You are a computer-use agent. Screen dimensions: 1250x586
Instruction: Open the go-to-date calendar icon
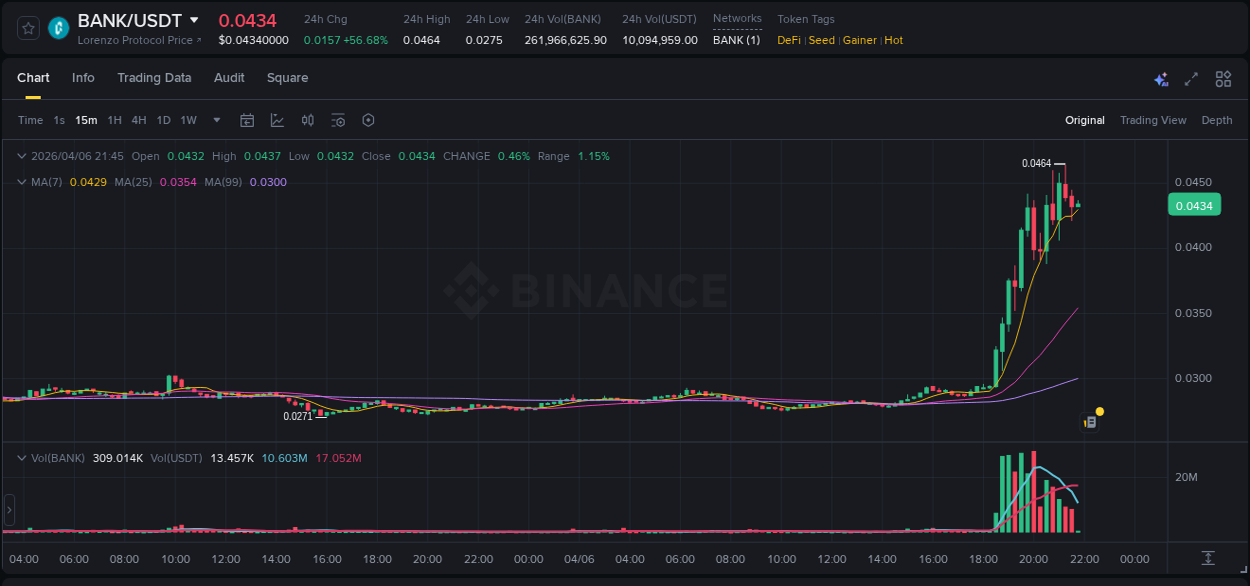point(247,120)
